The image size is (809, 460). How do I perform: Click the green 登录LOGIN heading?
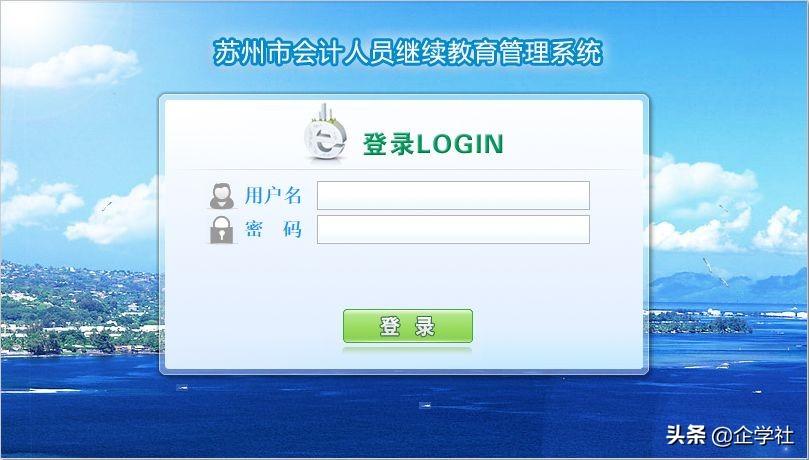pos(433,144)
